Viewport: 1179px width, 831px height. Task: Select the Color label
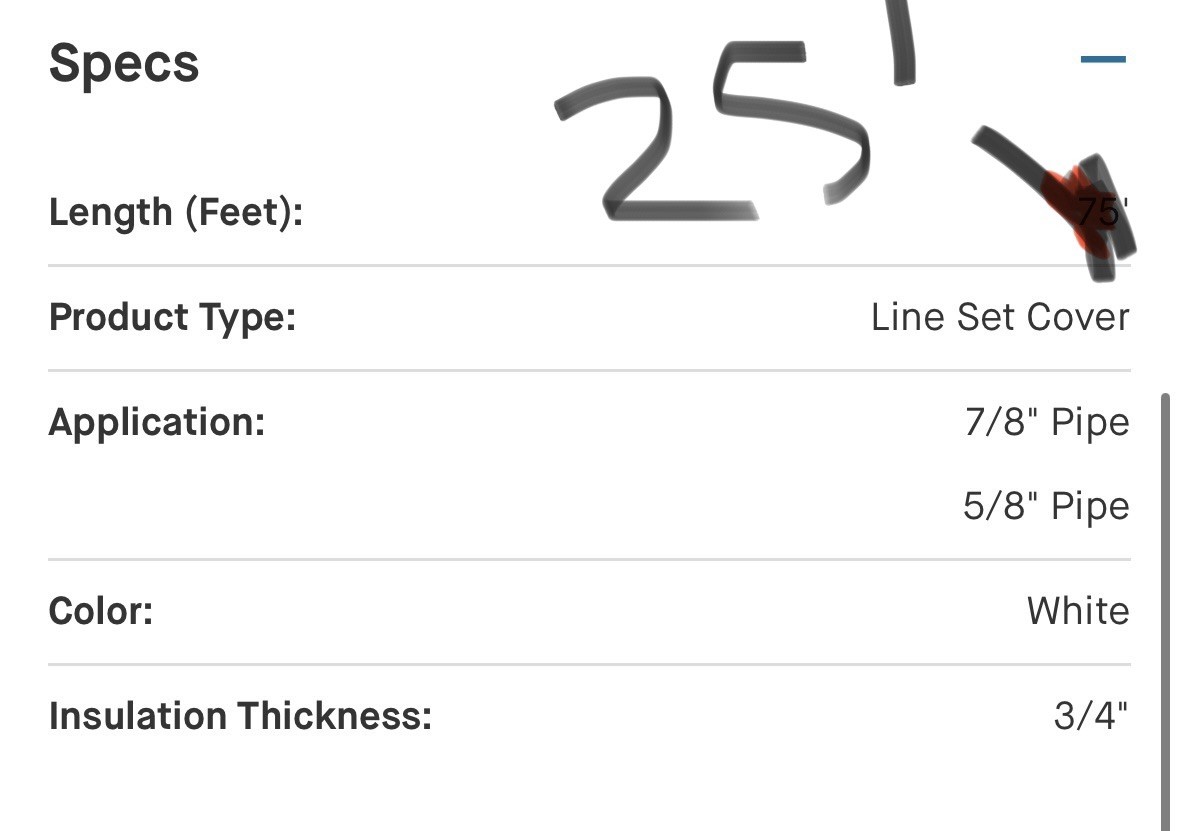[101, 611]
